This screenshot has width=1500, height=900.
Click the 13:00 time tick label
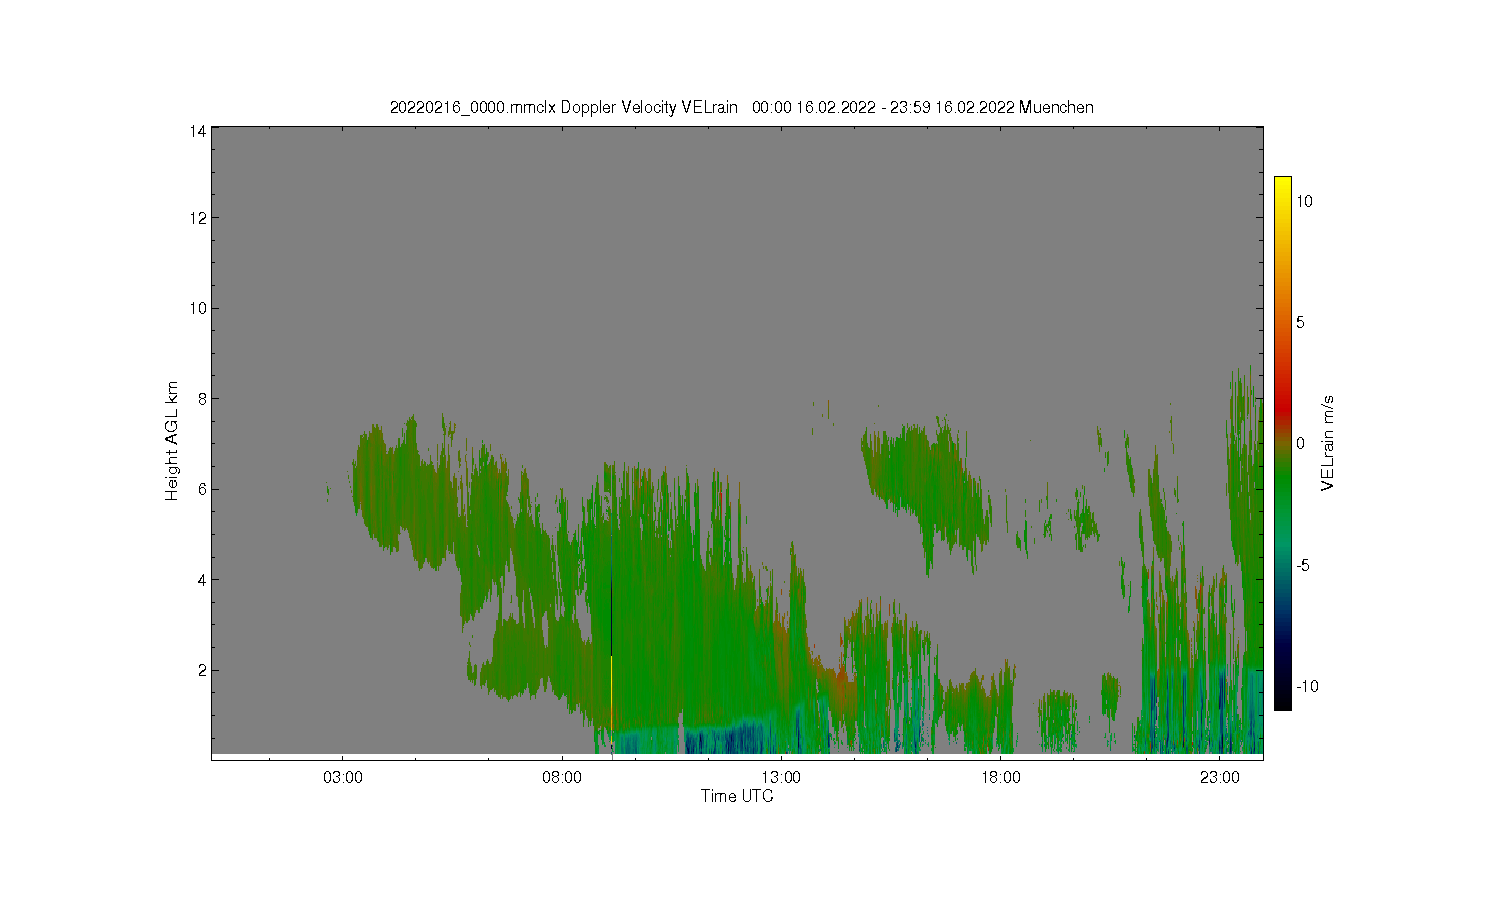[781, 777]
